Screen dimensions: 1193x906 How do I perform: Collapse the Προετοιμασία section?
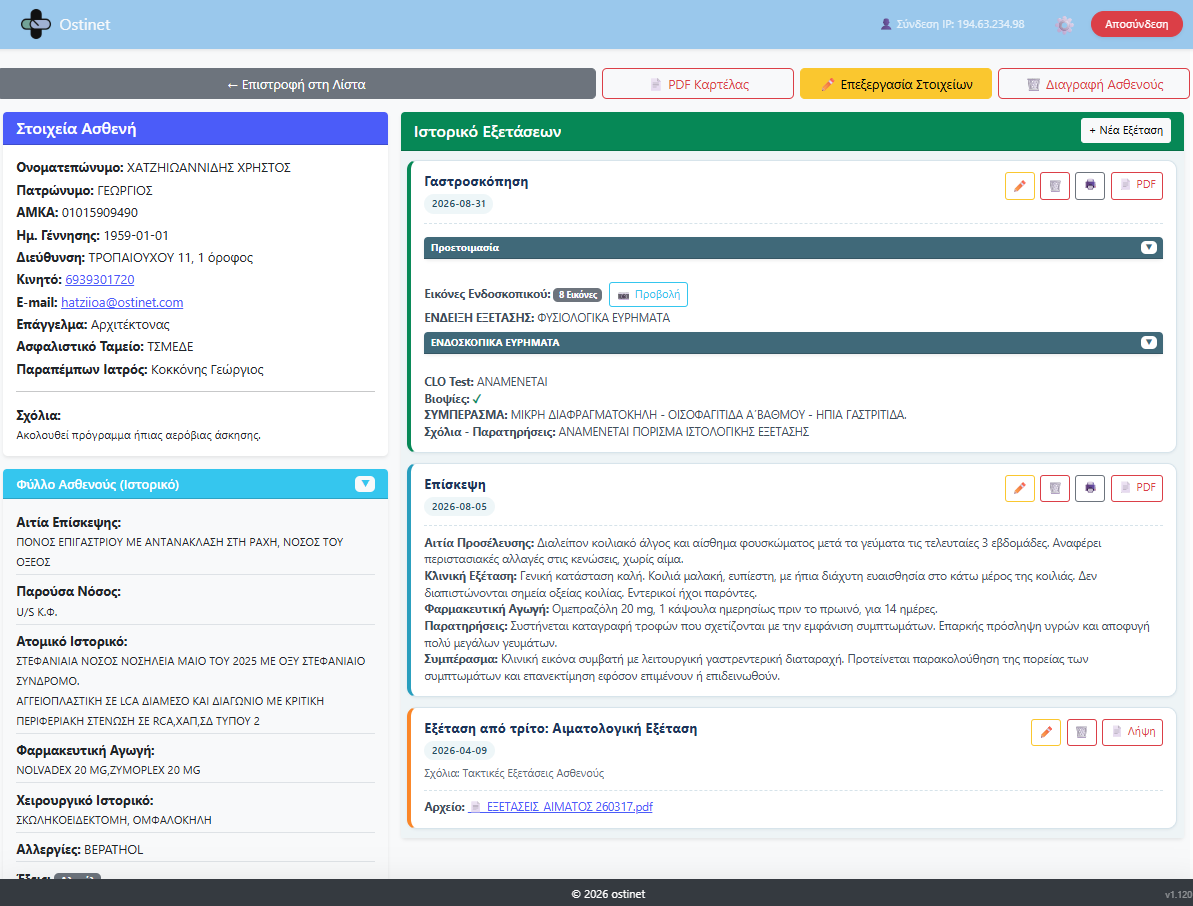[x=1148, y=248]
